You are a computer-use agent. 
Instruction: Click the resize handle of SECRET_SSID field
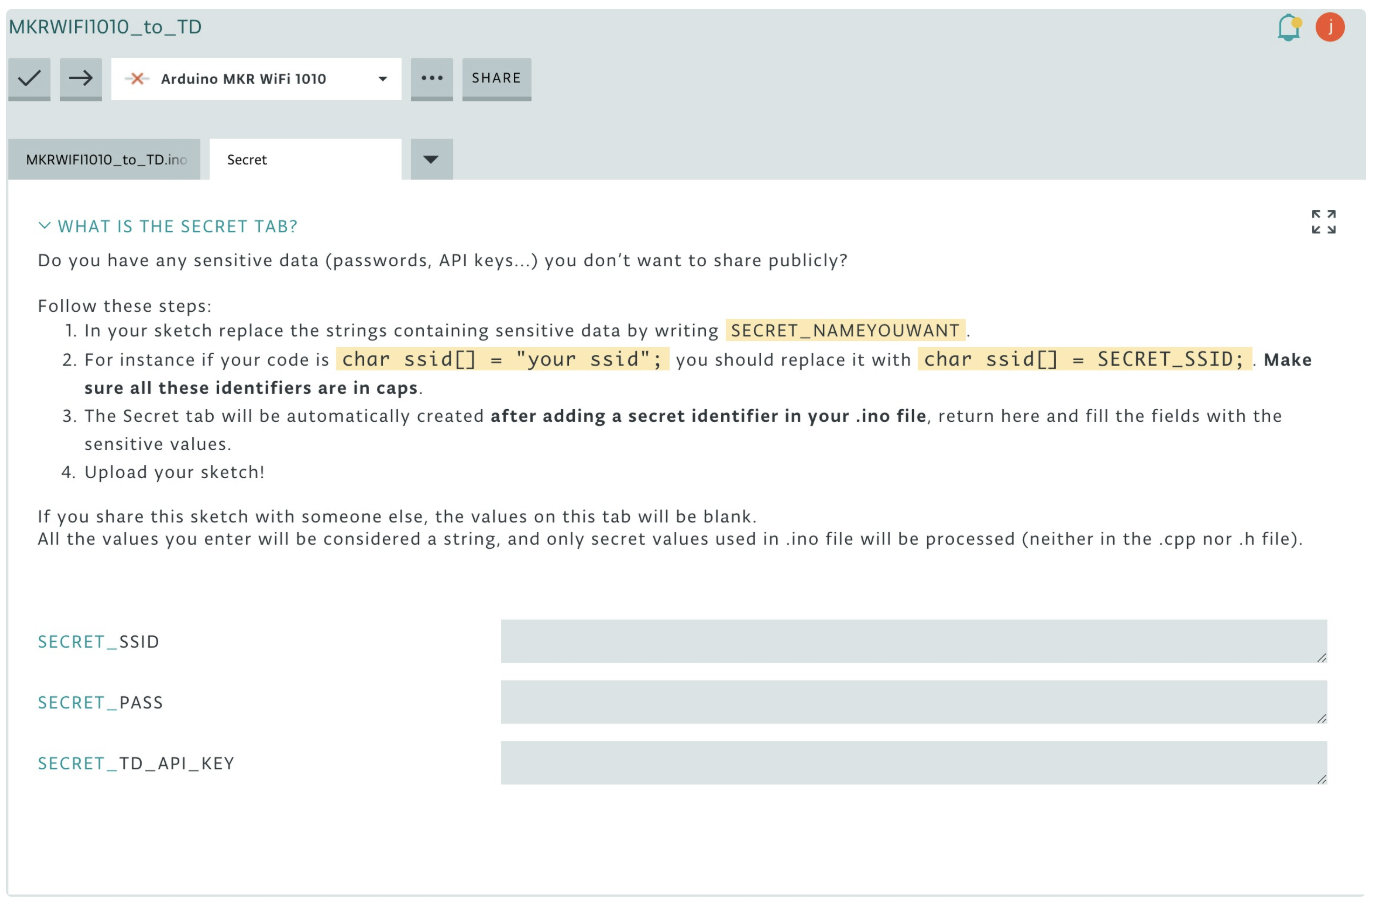click(1321, 657)
